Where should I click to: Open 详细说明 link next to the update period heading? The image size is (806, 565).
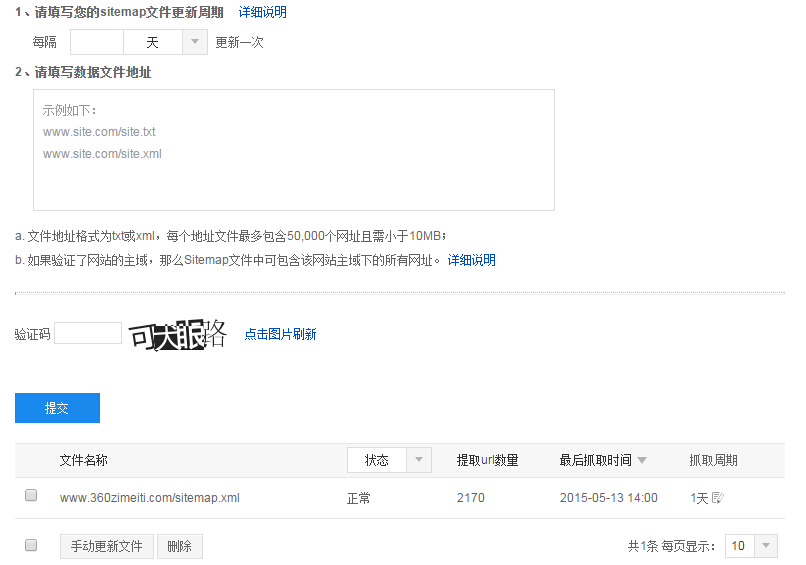262,12
